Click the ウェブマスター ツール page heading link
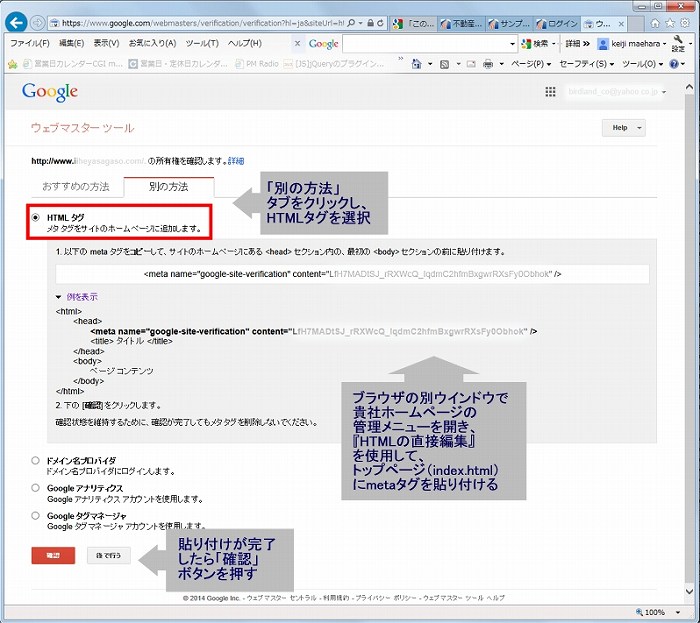 [x=82, y=128]
